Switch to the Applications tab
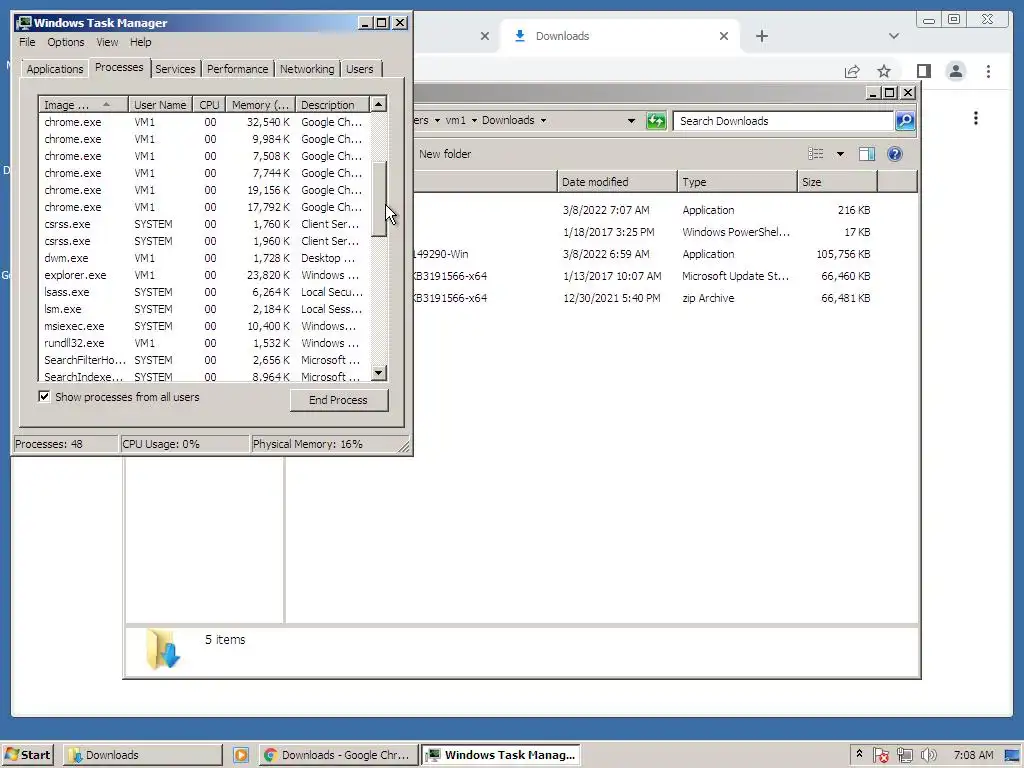Viewport: 1024px width, 768px height. coord(55,69)
